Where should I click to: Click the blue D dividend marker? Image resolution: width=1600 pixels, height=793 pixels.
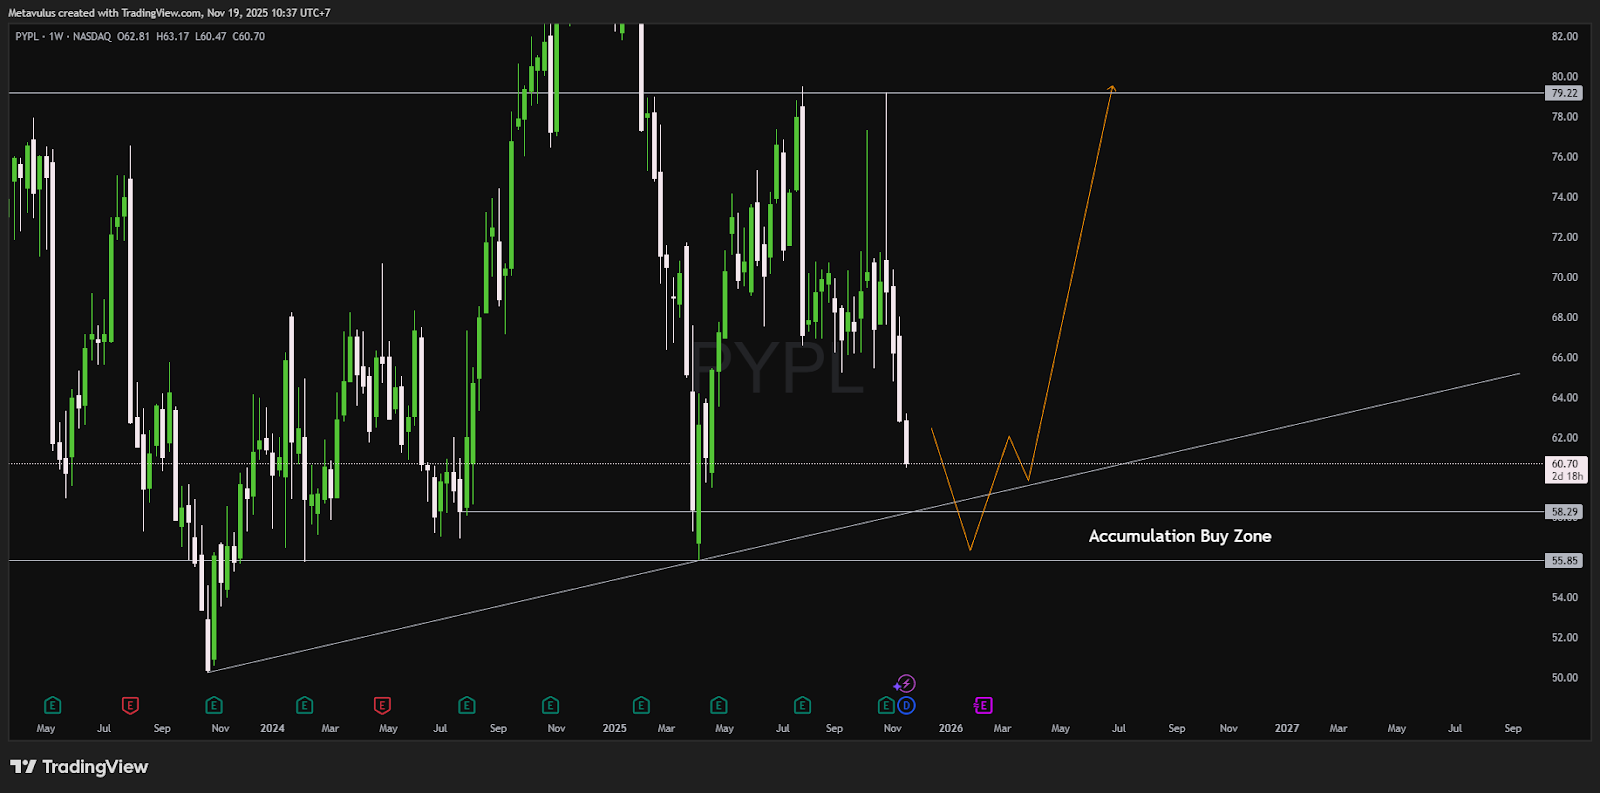pyautogui.click(x=906, y=706)
